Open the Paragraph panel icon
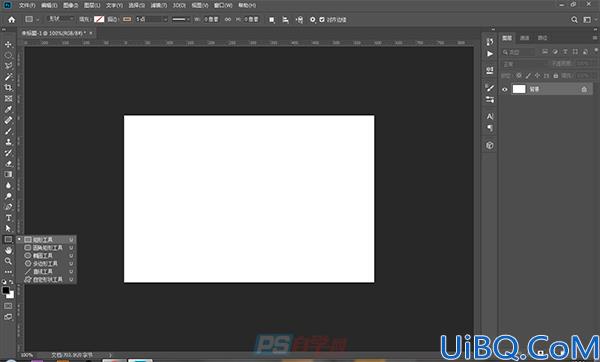 click(x=490, y=128)
